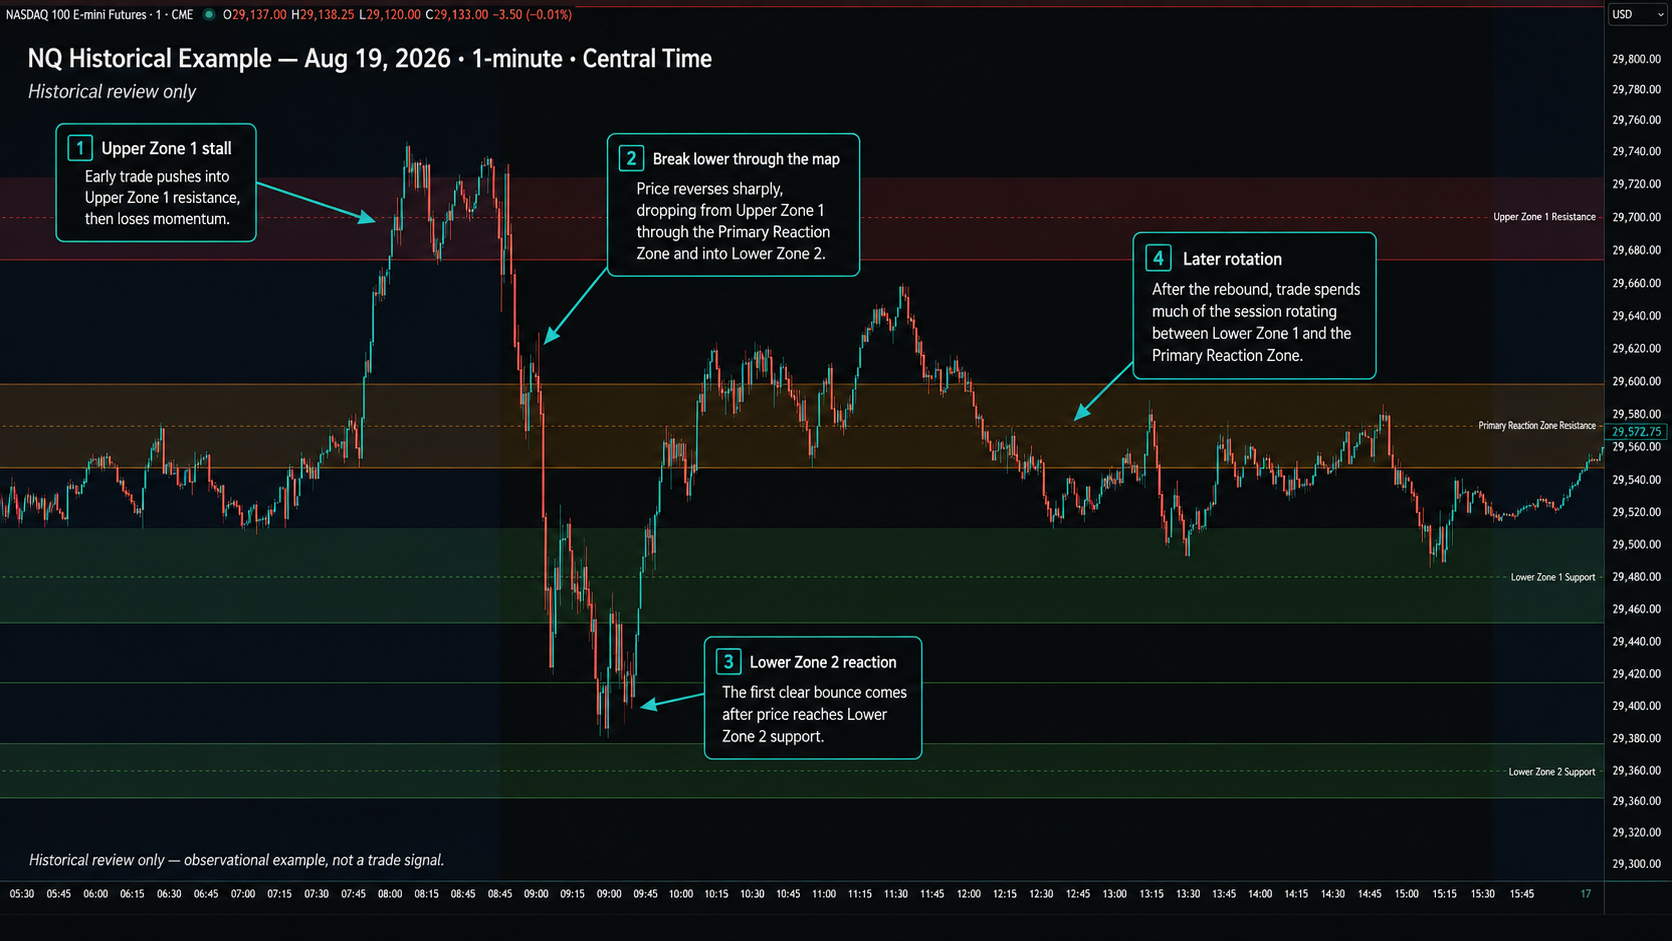Click the 11:30 time axis label
This screenshot has width=1672, height=941.
896,894
